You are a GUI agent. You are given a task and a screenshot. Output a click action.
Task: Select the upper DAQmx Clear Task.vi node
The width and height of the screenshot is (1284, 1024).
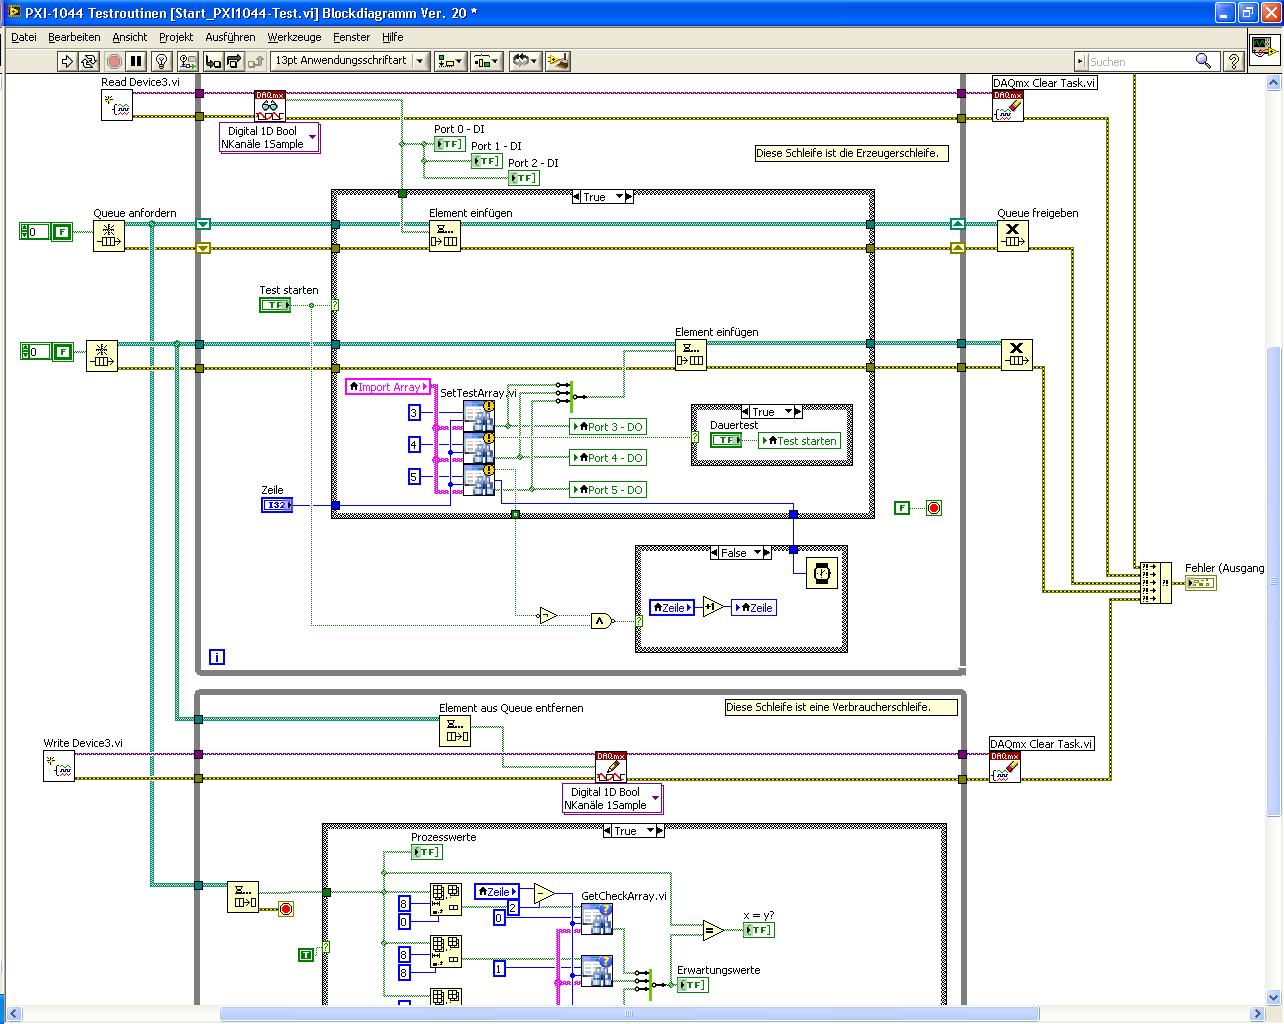(x=1008, y=105)
